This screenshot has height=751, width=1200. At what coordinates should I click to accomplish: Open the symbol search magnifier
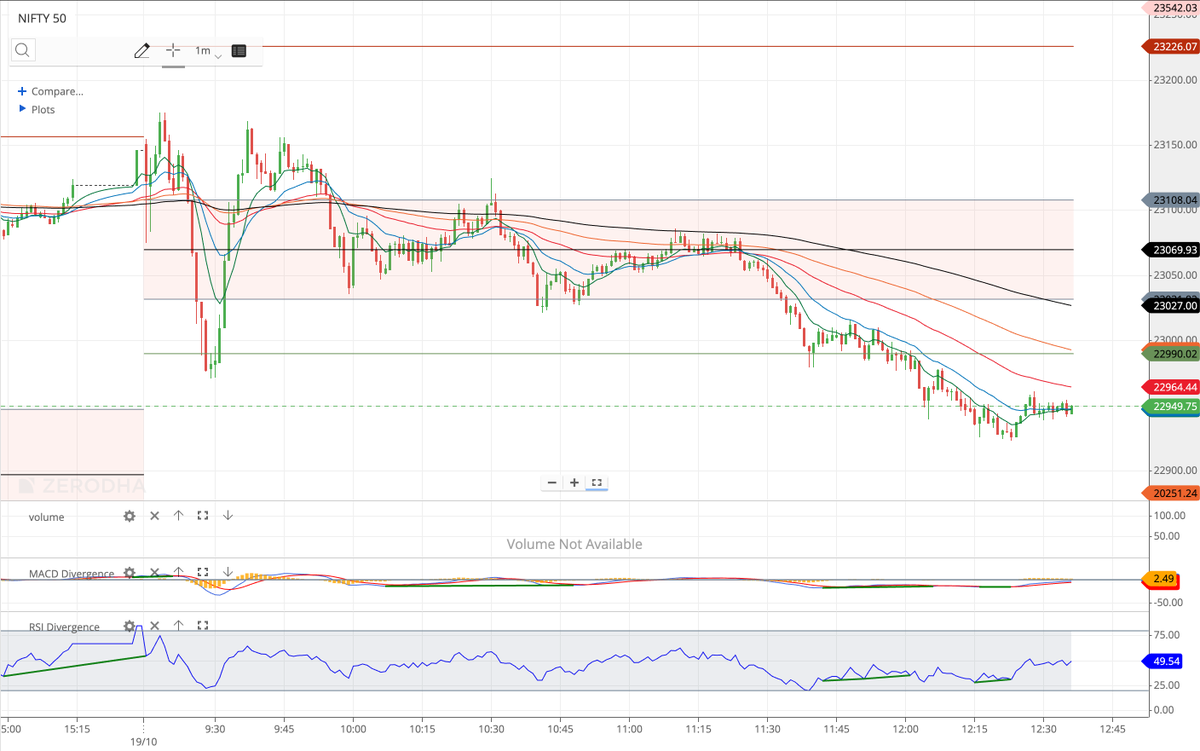[23, 51]
